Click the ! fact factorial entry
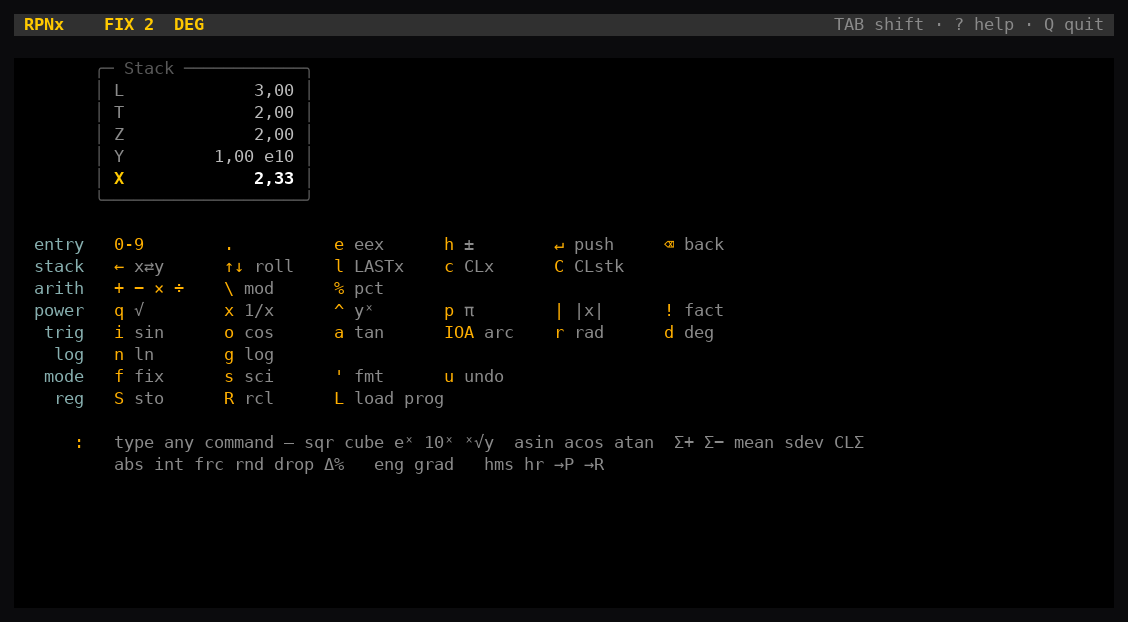Image resolution: width=1128 pixels, height=622 pixels. (693, 311)
